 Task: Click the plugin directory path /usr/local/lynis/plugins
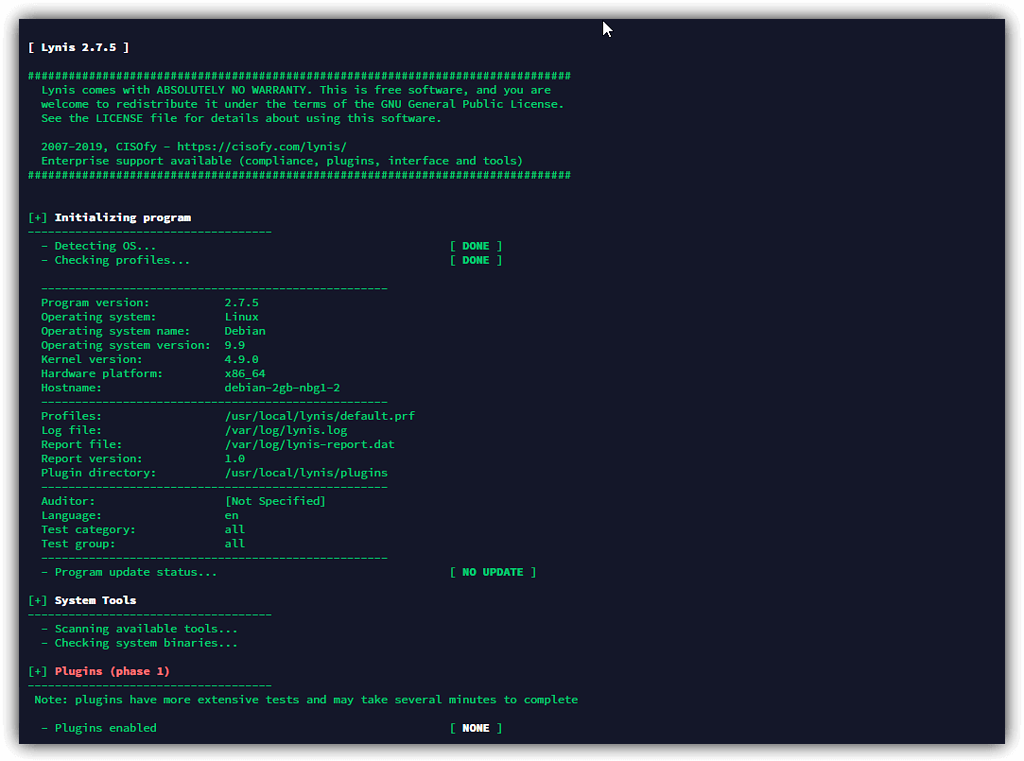tap(306, 472)
